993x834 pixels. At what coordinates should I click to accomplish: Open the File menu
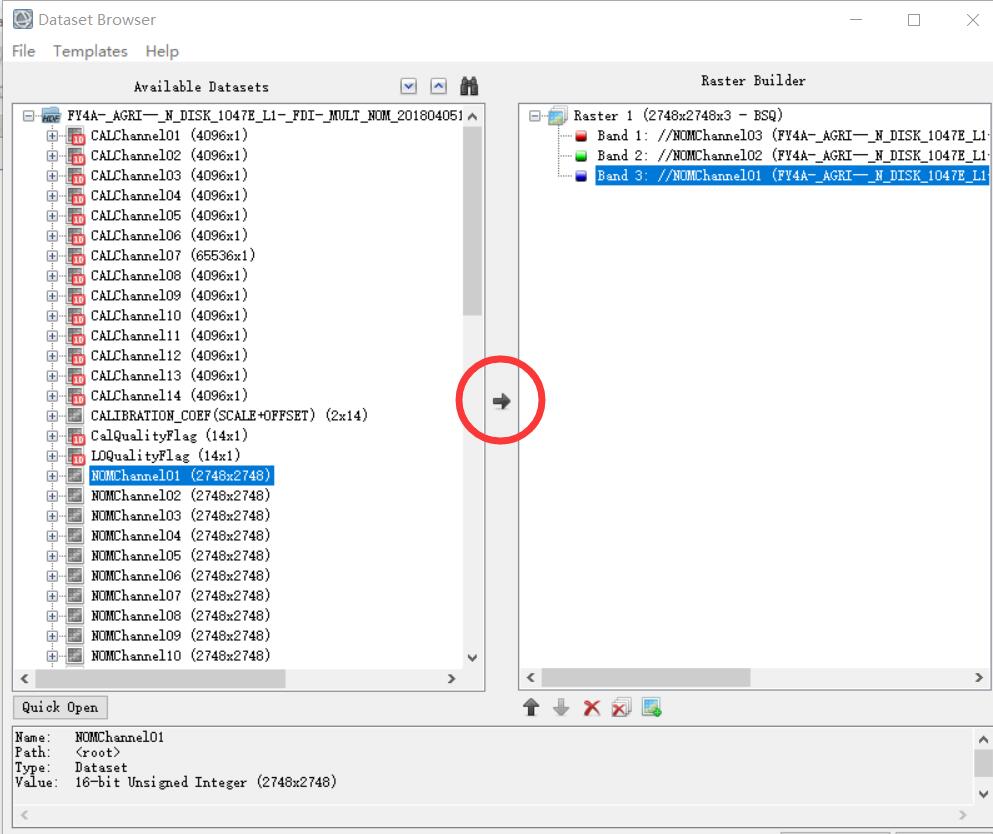click(23, 51)
